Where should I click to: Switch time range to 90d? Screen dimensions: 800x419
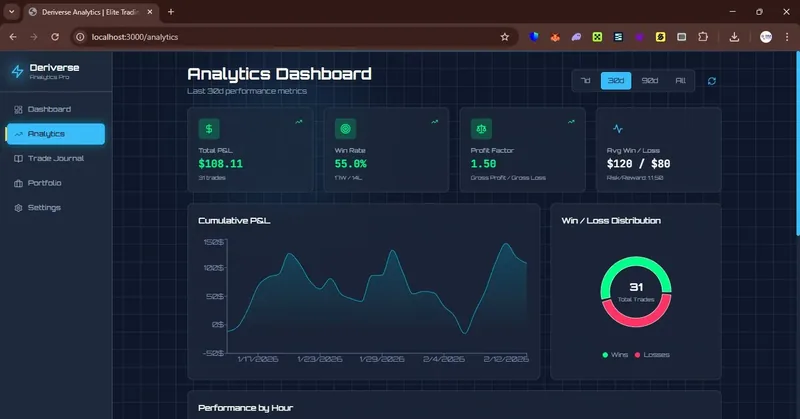(x=649, y=81)
